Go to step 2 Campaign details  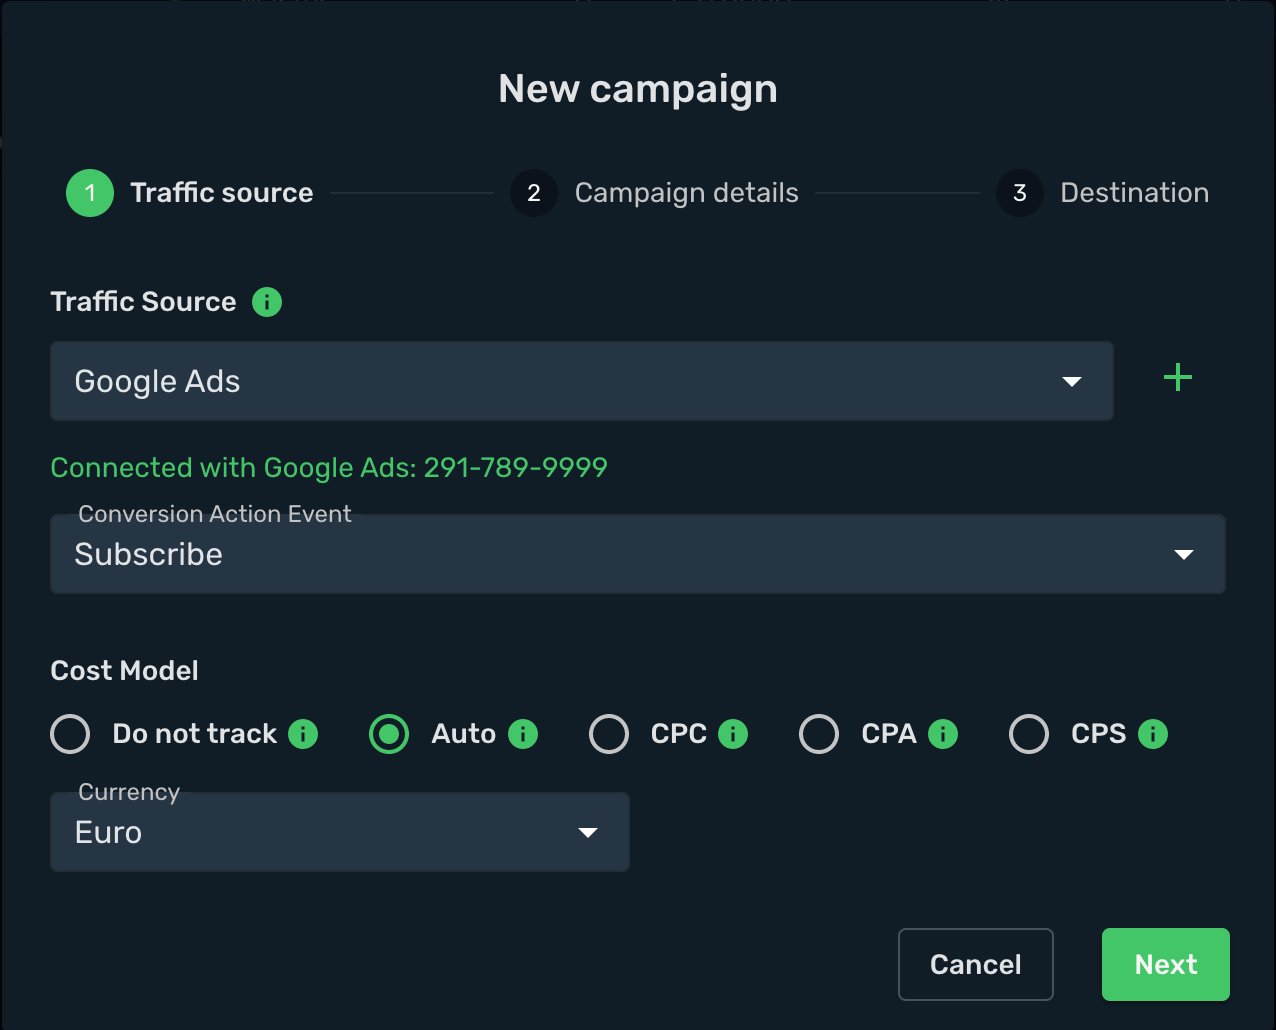(655, 193)
